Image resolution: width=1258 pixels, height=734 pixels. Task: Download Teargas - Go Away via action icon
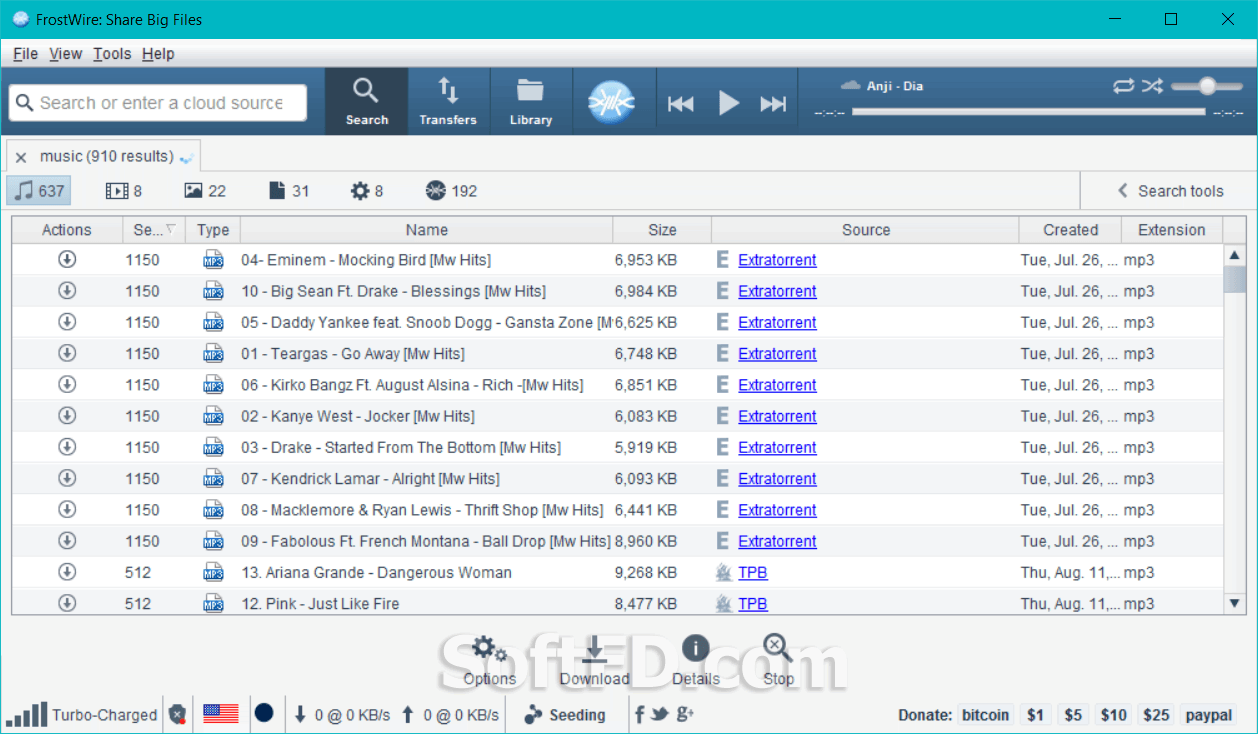tap(67, 352)
